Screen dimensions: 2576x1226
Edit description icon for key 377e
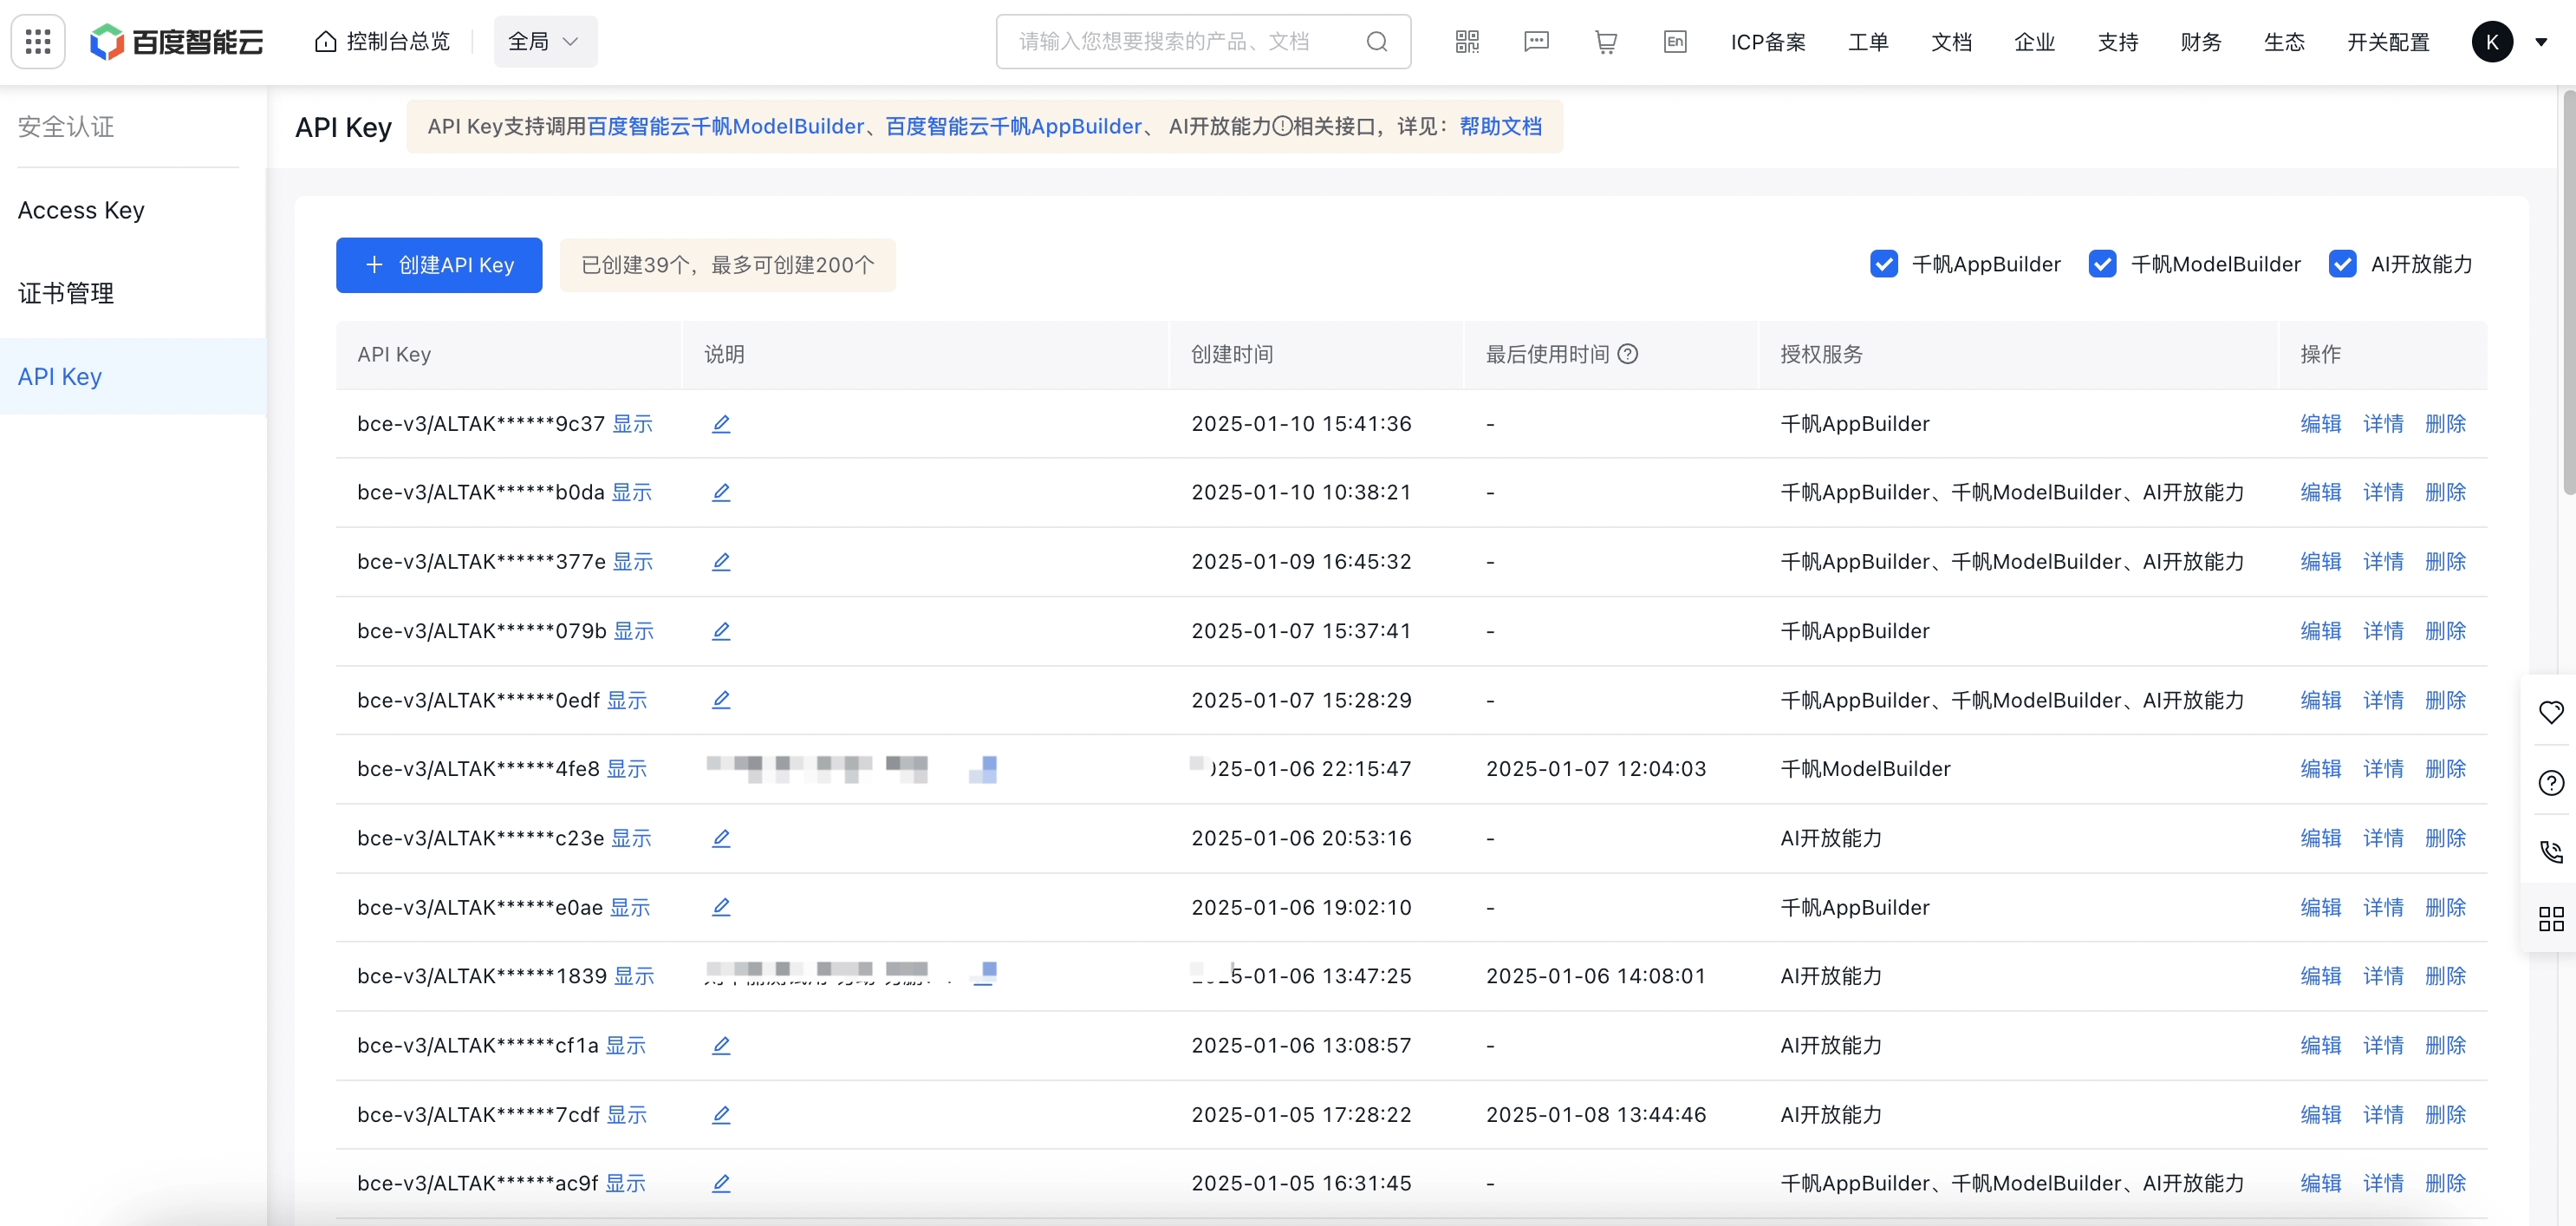pos(721,562)
